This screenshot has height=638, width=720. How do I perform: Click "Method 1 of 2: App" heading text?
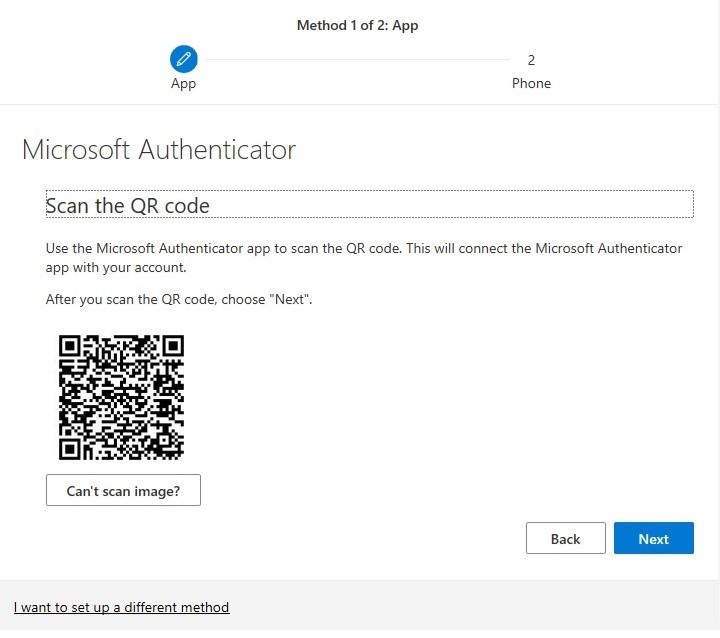357,25
